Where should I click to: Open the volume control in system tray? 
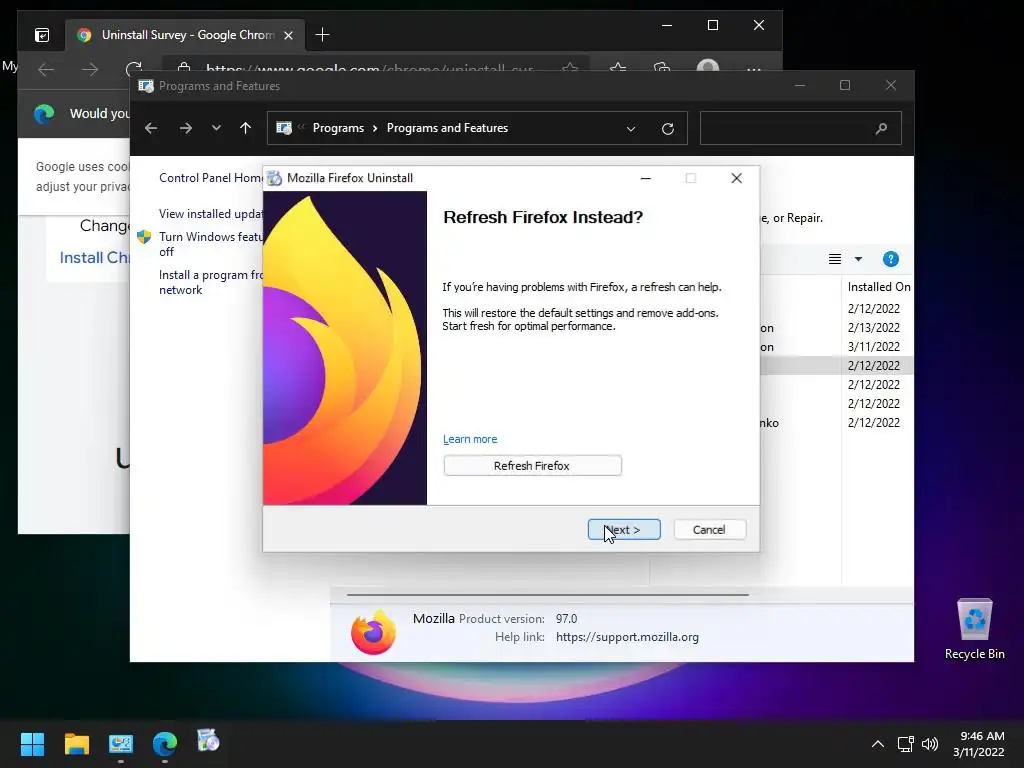click(930, 744)
